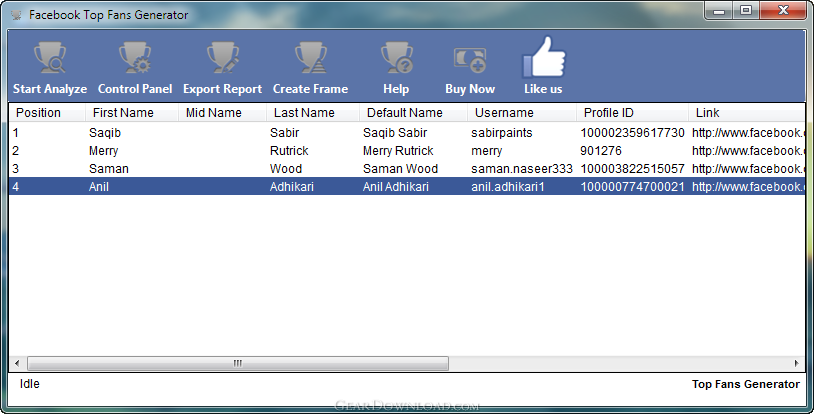This screenshot has height=414, width=814.
Task: Click default name Saman Wood
Action: click(x=400, y=169)
